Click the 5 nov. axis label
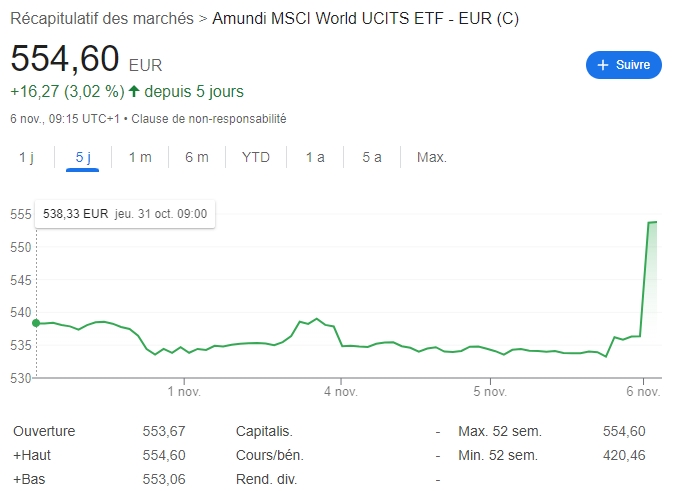The image size is (682, 491). 491,391
